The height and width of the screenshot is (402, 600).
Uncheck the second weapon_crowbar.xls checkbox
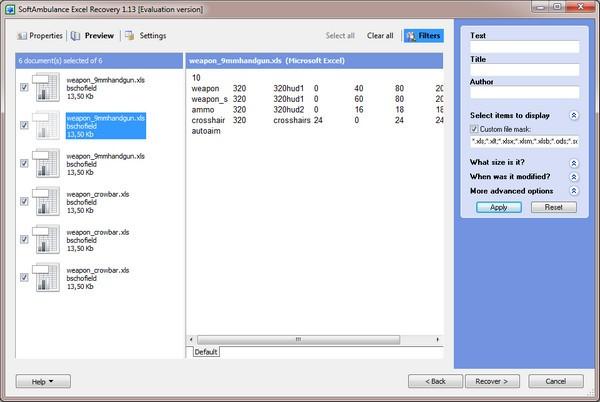24,239
